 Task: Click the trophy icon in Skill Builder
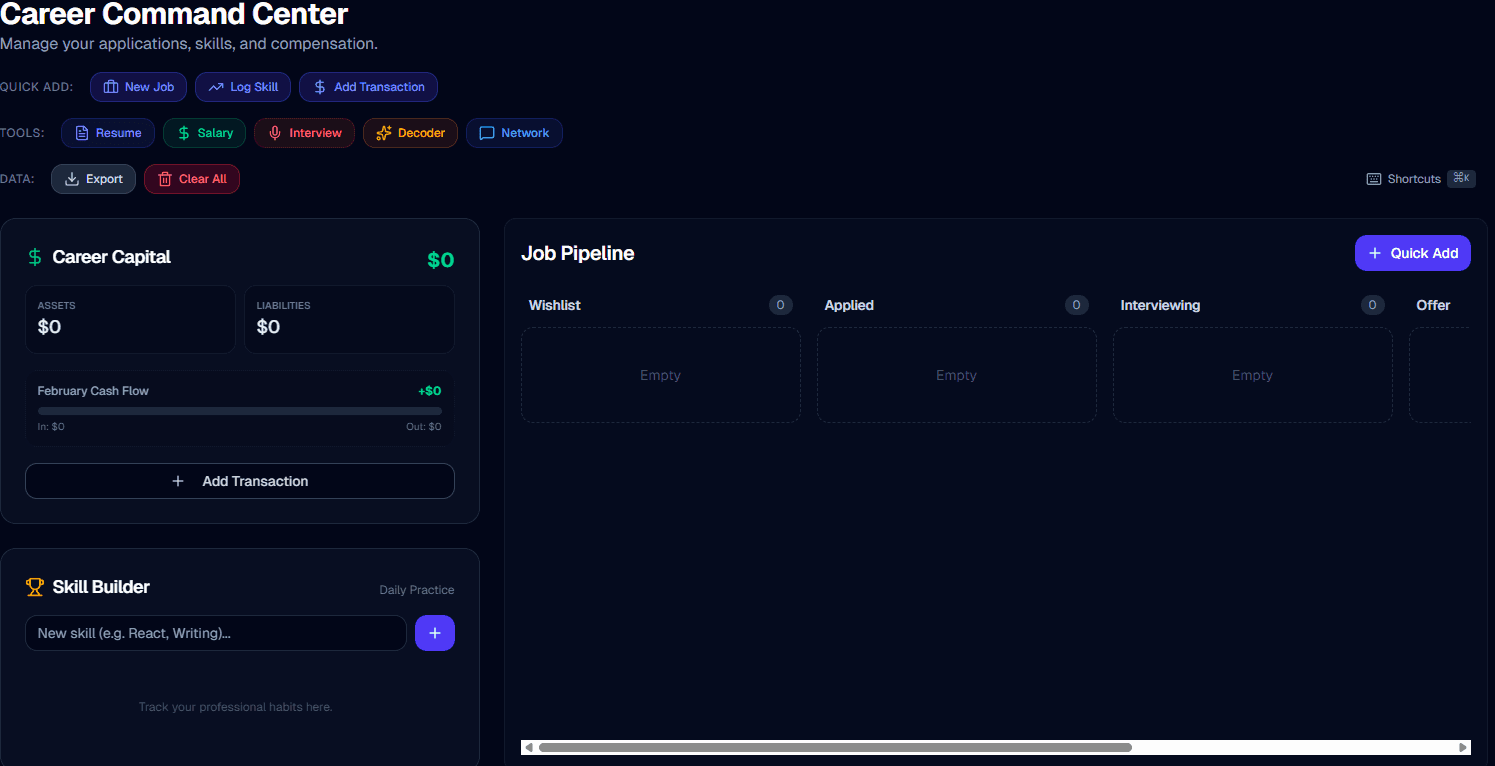click(36, 587)
